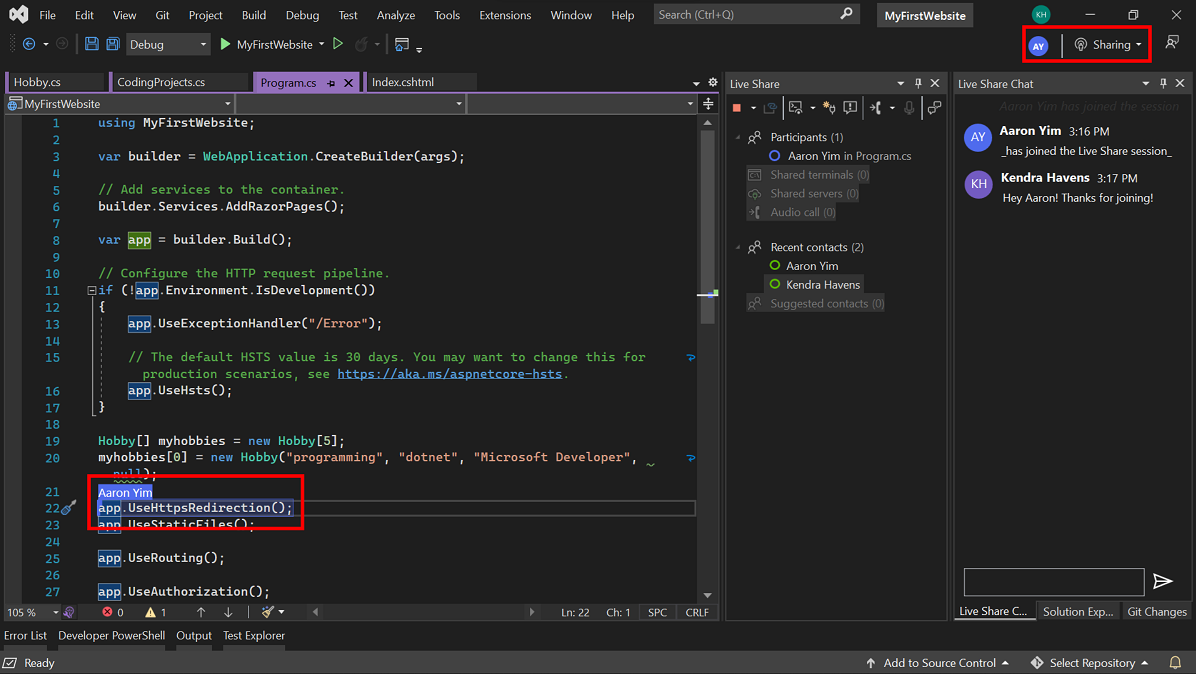Open the Git menu
The image size is (1196, 674).
tap(162, 14)
